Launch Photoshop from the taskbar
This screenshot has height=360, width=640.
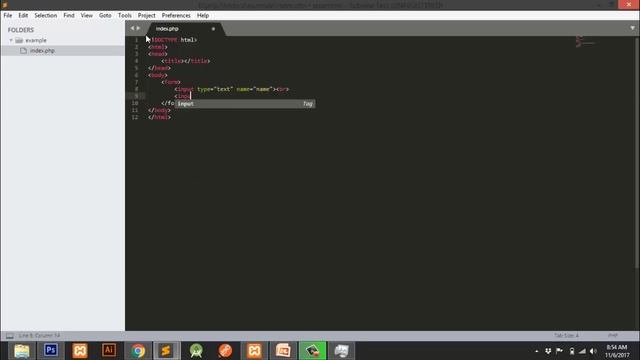(x=51, y=351)
